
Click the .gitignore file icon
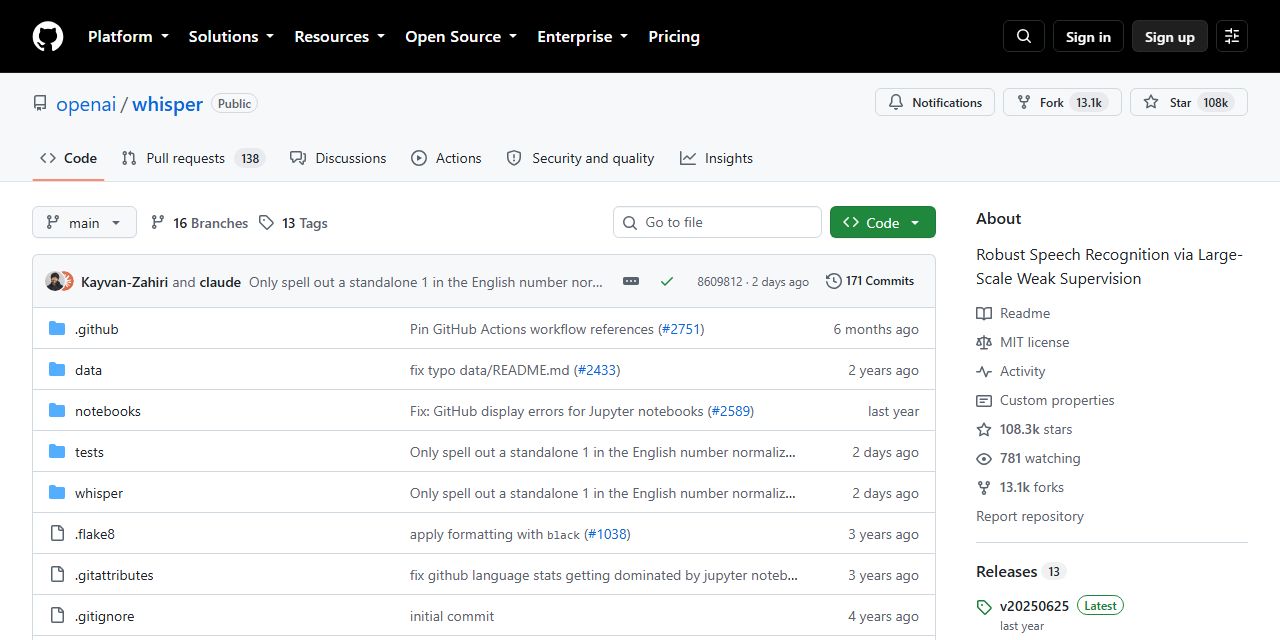(x=57, y=616)
